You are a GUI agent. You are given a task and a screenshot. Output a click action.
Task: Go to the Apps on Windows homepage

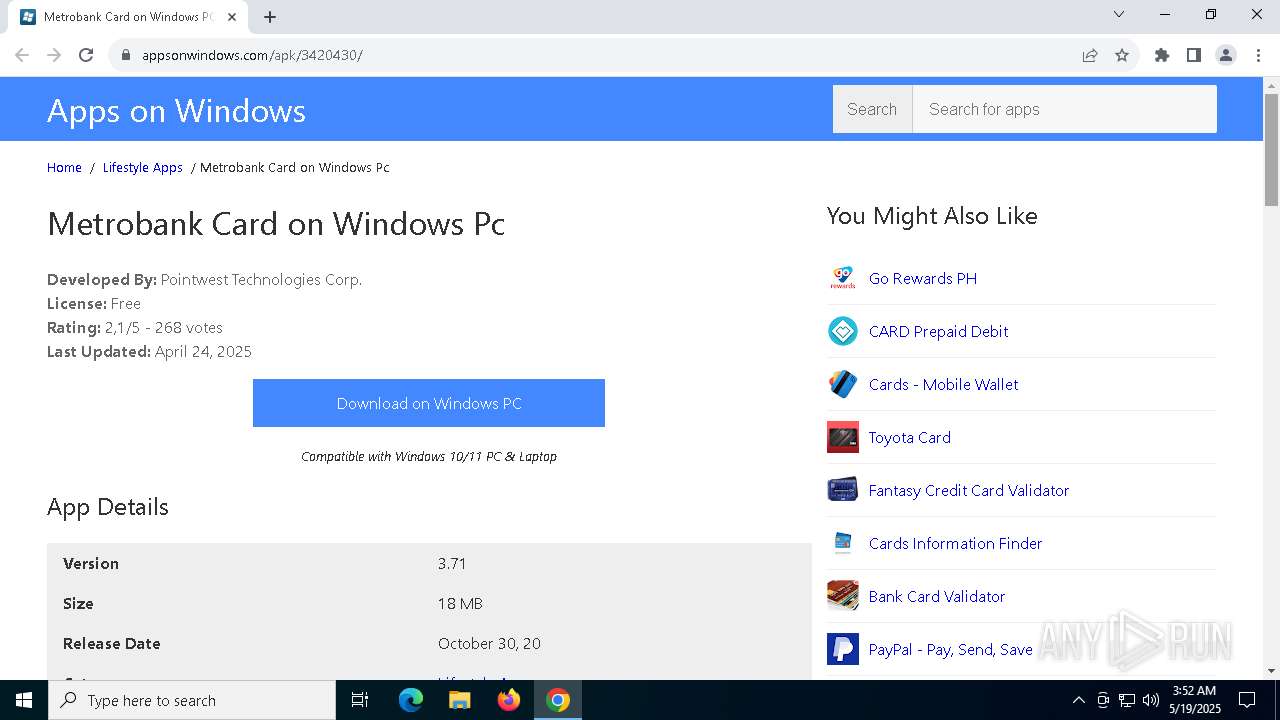[176, 110]
